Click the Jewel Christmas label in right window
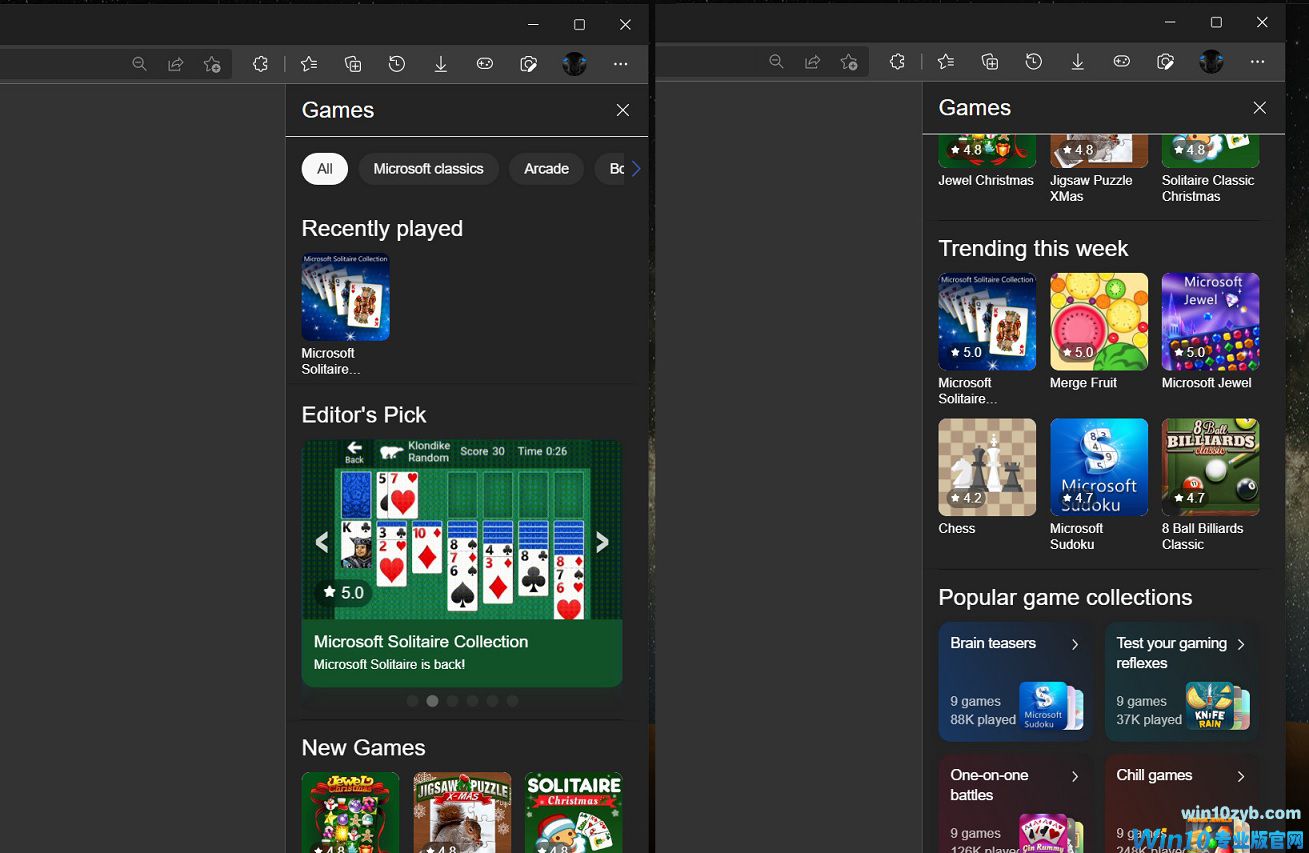The width and height of the screenshot is (1309, 853). click(x=986, y=180)
